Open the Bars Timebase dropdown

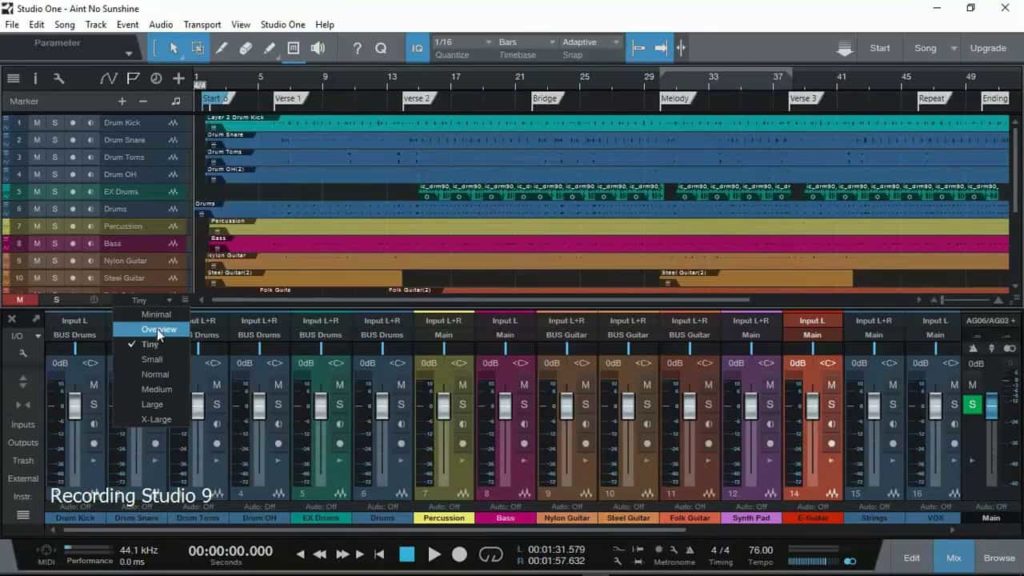[x=526, y=42]
